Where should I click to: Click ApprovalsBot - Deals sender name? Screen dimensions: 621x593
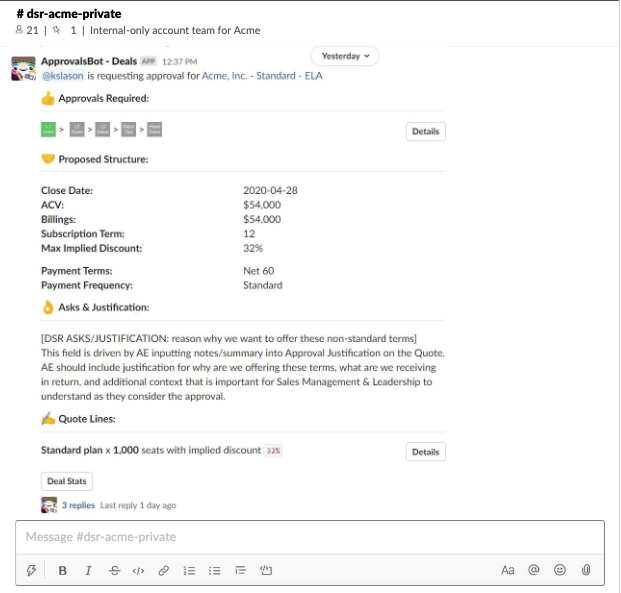click(x=89, y=61)
